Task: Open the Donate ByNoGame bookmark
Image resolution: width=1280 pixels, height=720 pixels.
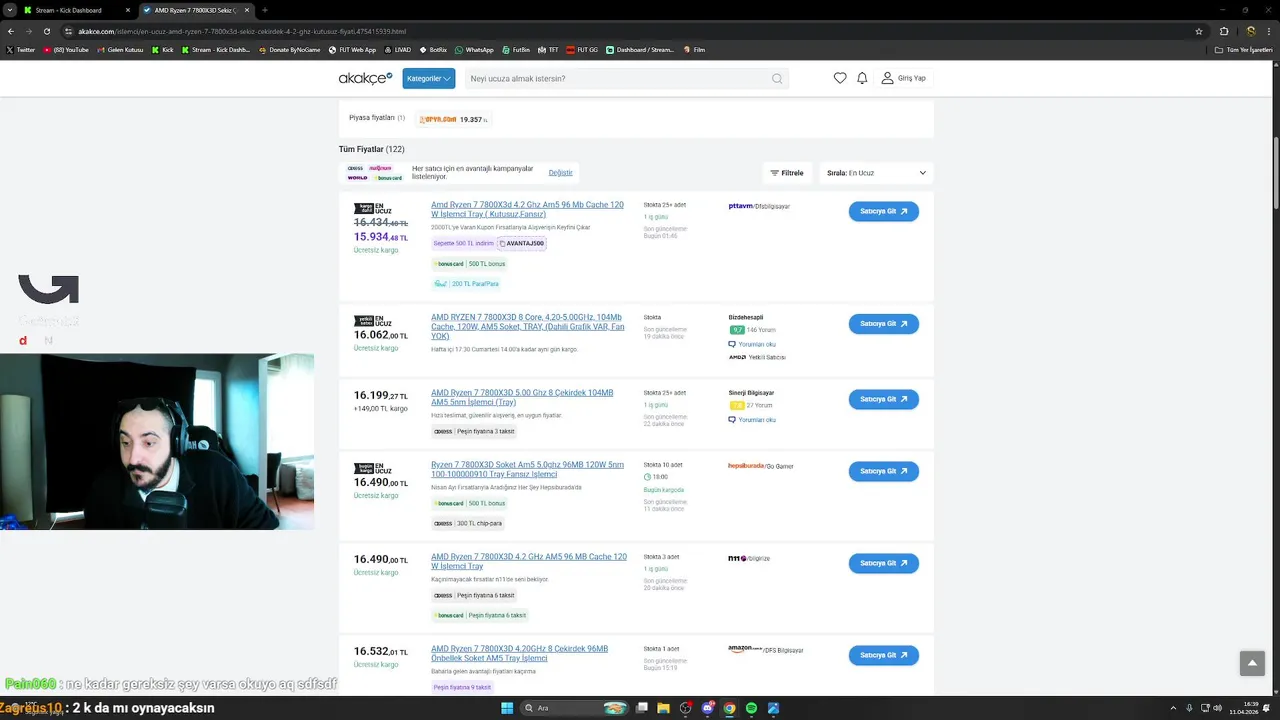Action: click(x=290, y=49)
